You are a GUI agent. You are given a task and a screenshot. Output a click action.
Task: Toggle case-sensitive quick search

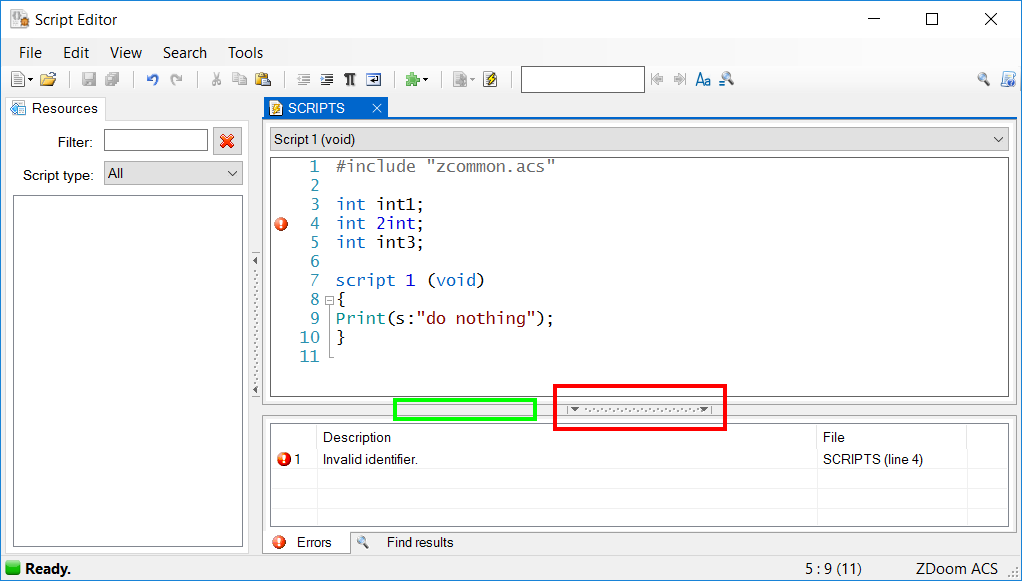click(x=703, y=79)
